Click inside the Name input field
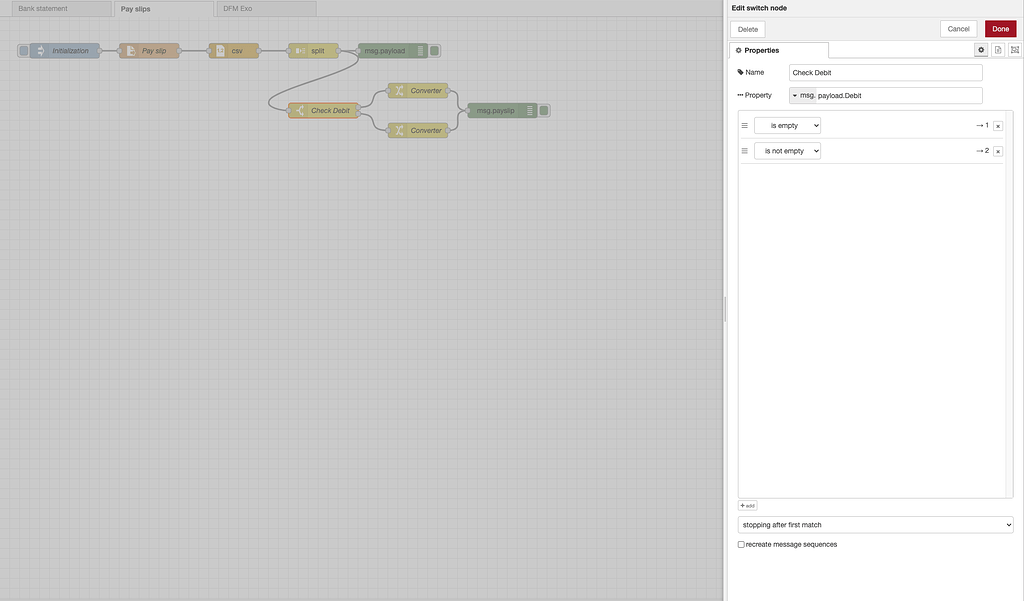This screenshot has height=601, width=1024. pos(884,71)
